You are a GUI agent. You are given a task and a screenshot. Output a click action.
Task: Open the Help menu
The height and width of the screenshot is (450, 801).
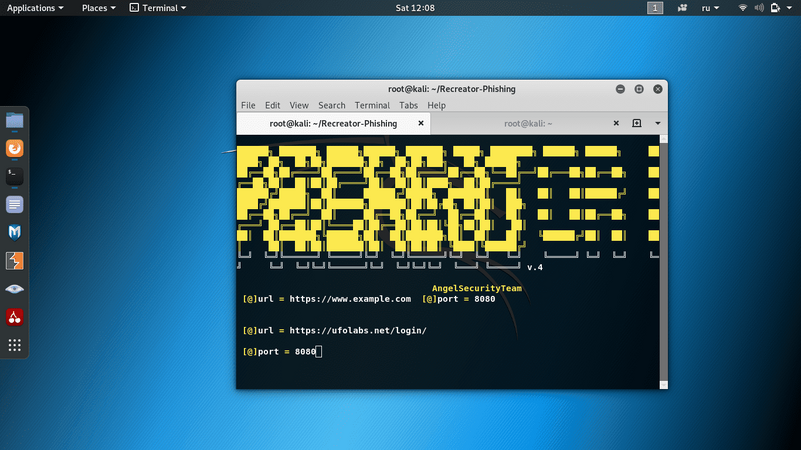pyautogui.click(x=436, y=105)
